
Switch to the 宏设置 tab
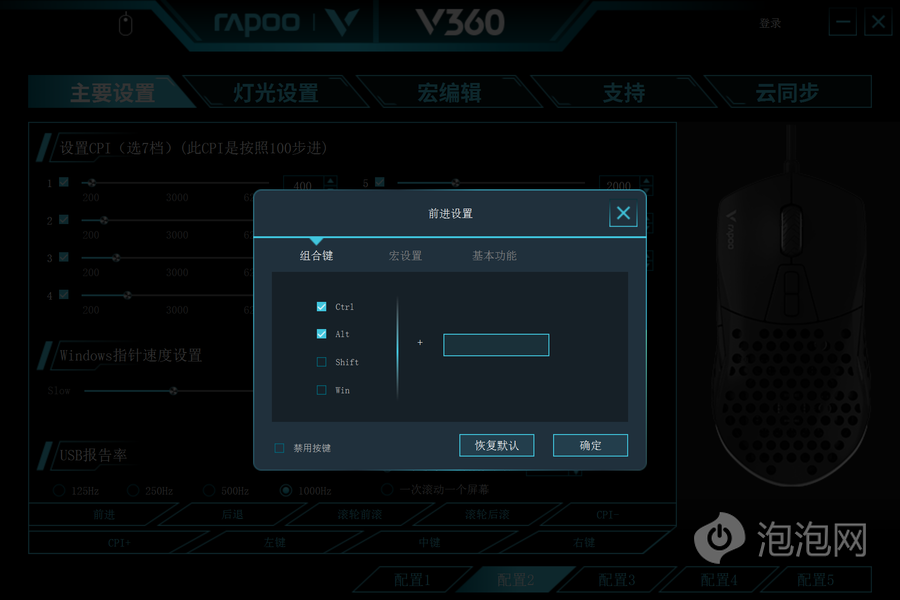(x=405, y=256)
